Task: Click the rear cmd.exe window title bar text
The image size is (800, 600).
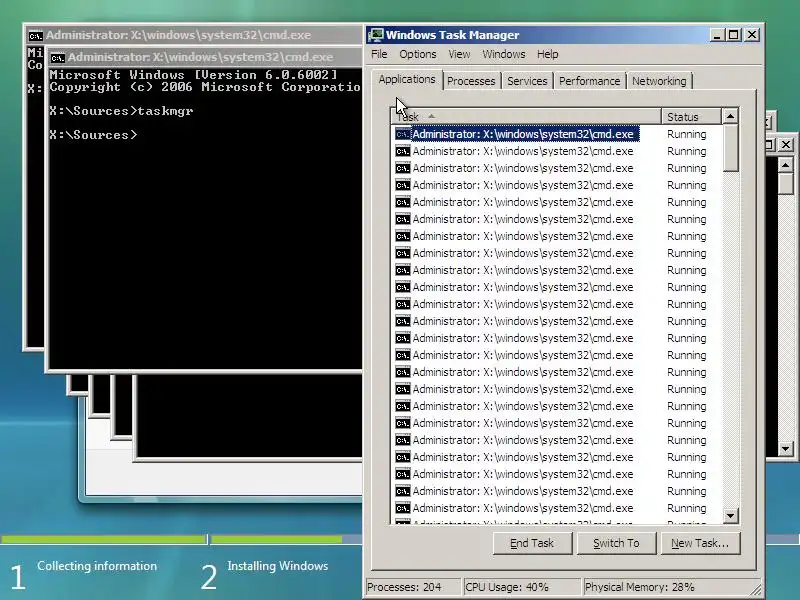Action: 179,35
